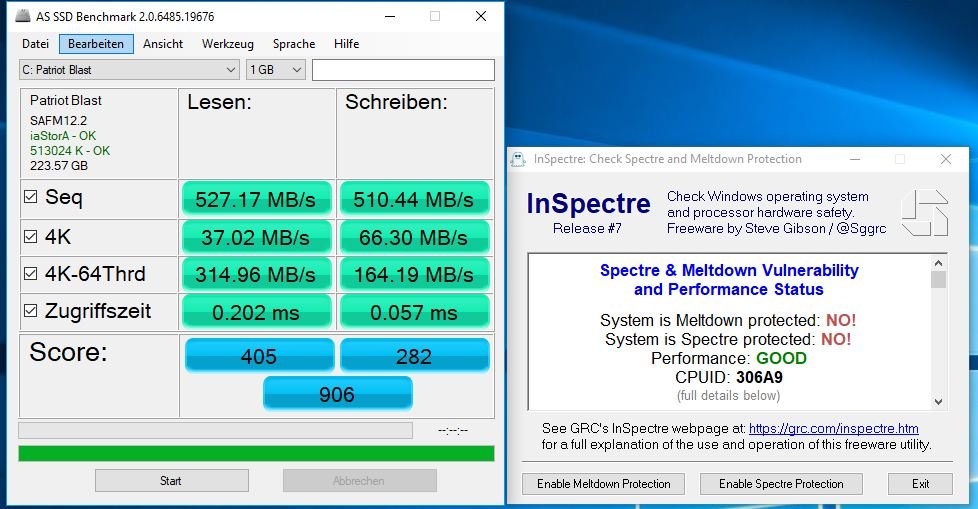Click the total score 906
This screenshot has width=978, height=509.
pos(337,394)
